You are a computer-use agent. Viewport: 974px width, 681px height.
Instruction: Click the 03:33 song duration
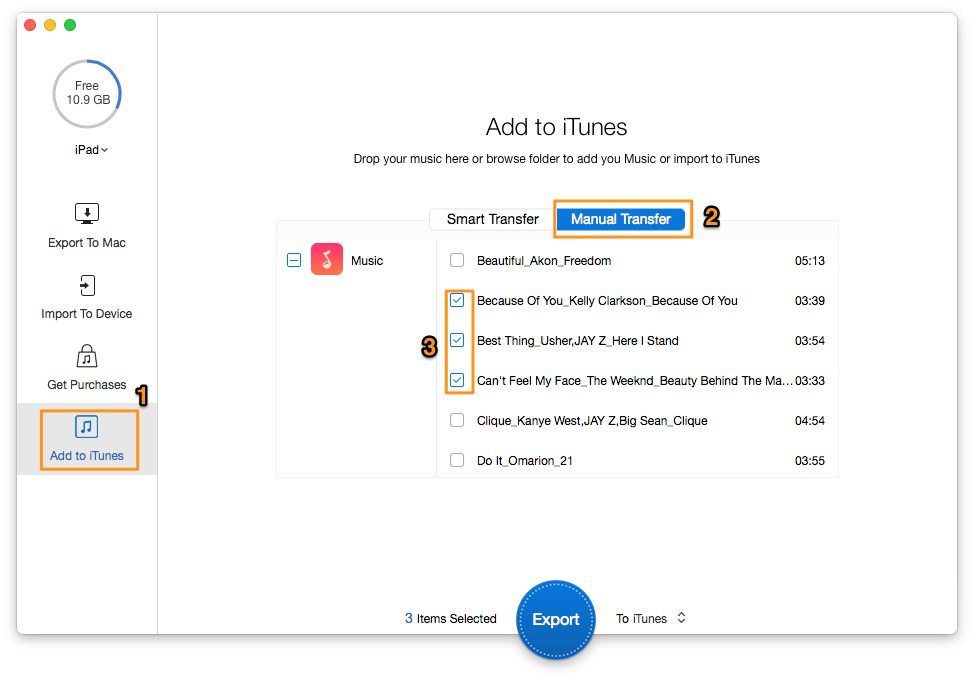click(810, 380)
